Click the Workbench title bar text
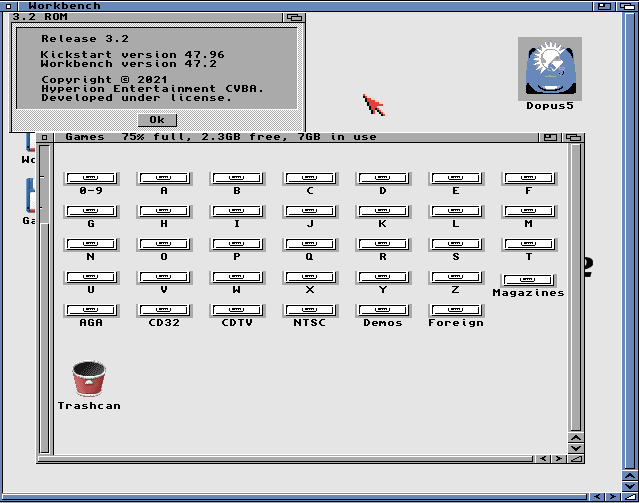This screenshot has height=503, width=639. pos(64,6)
